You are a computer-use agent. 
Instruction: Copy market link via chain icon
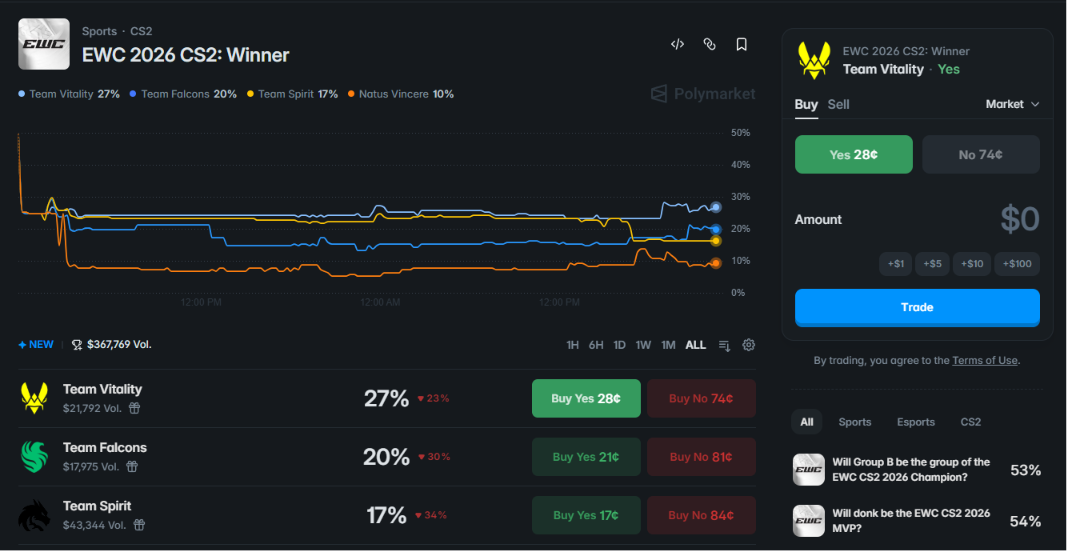(709, 45)
